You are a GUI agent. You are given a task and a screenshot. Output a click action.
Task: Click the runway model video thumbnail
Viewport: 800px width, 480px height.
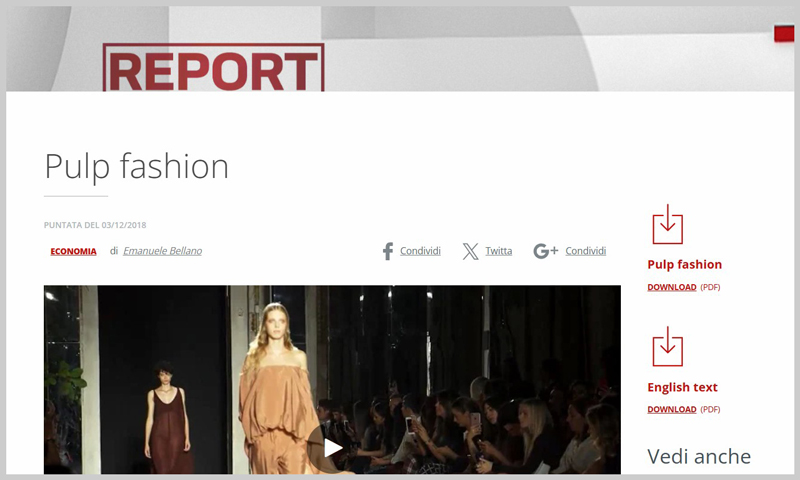coord(333,380)
